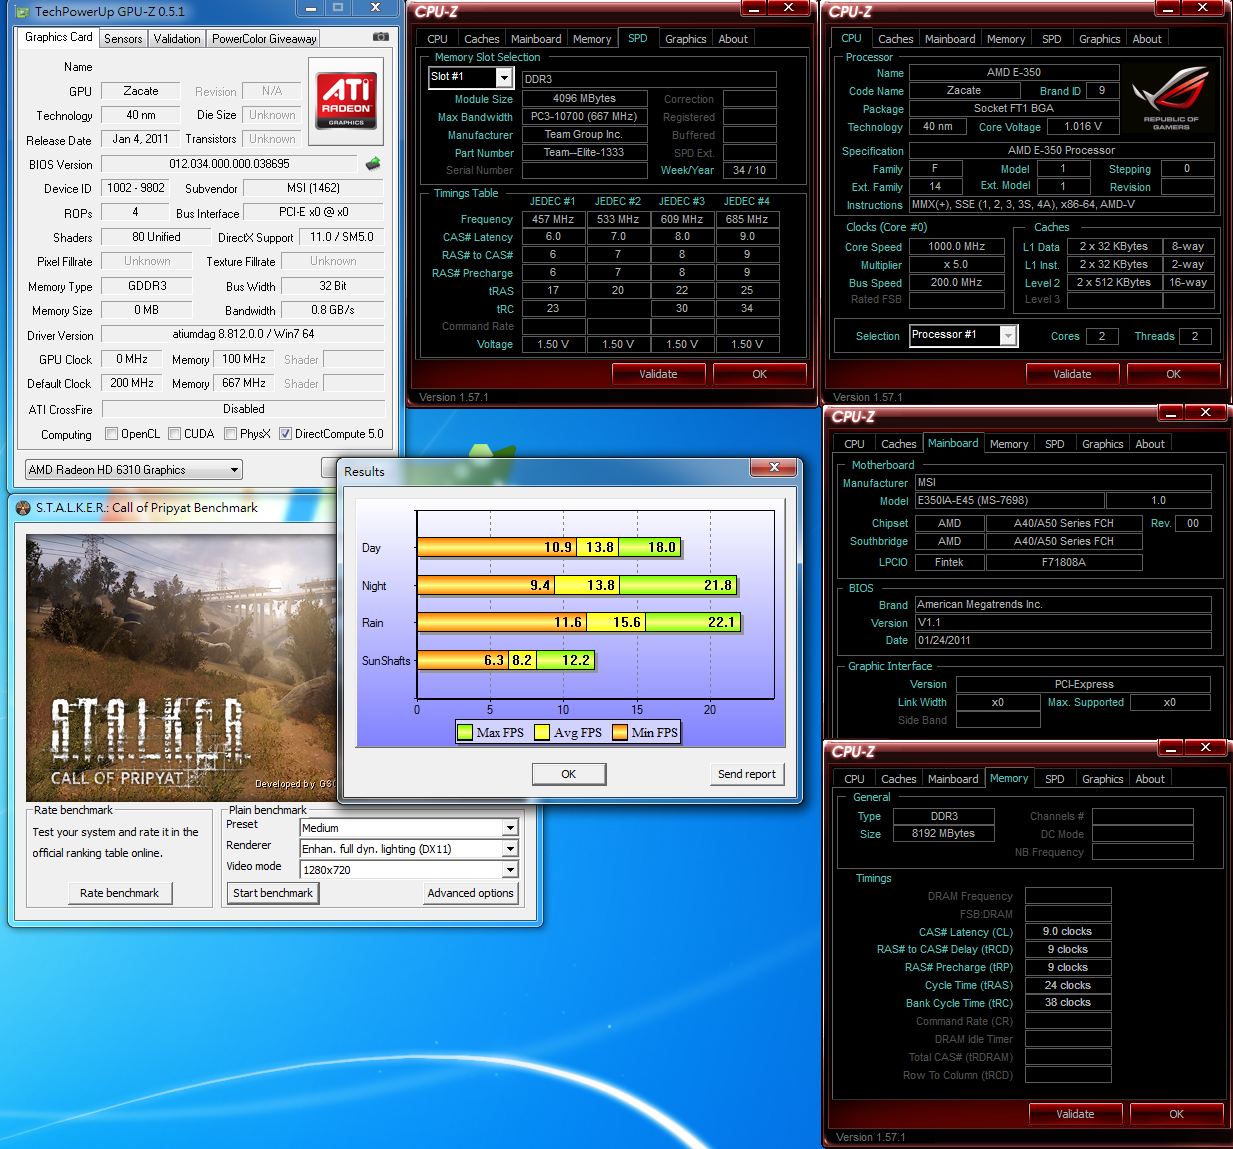1233x1149 pixels.
Task: Open the Validation tab in GPU-Z
Action: (x=177, y=39)
